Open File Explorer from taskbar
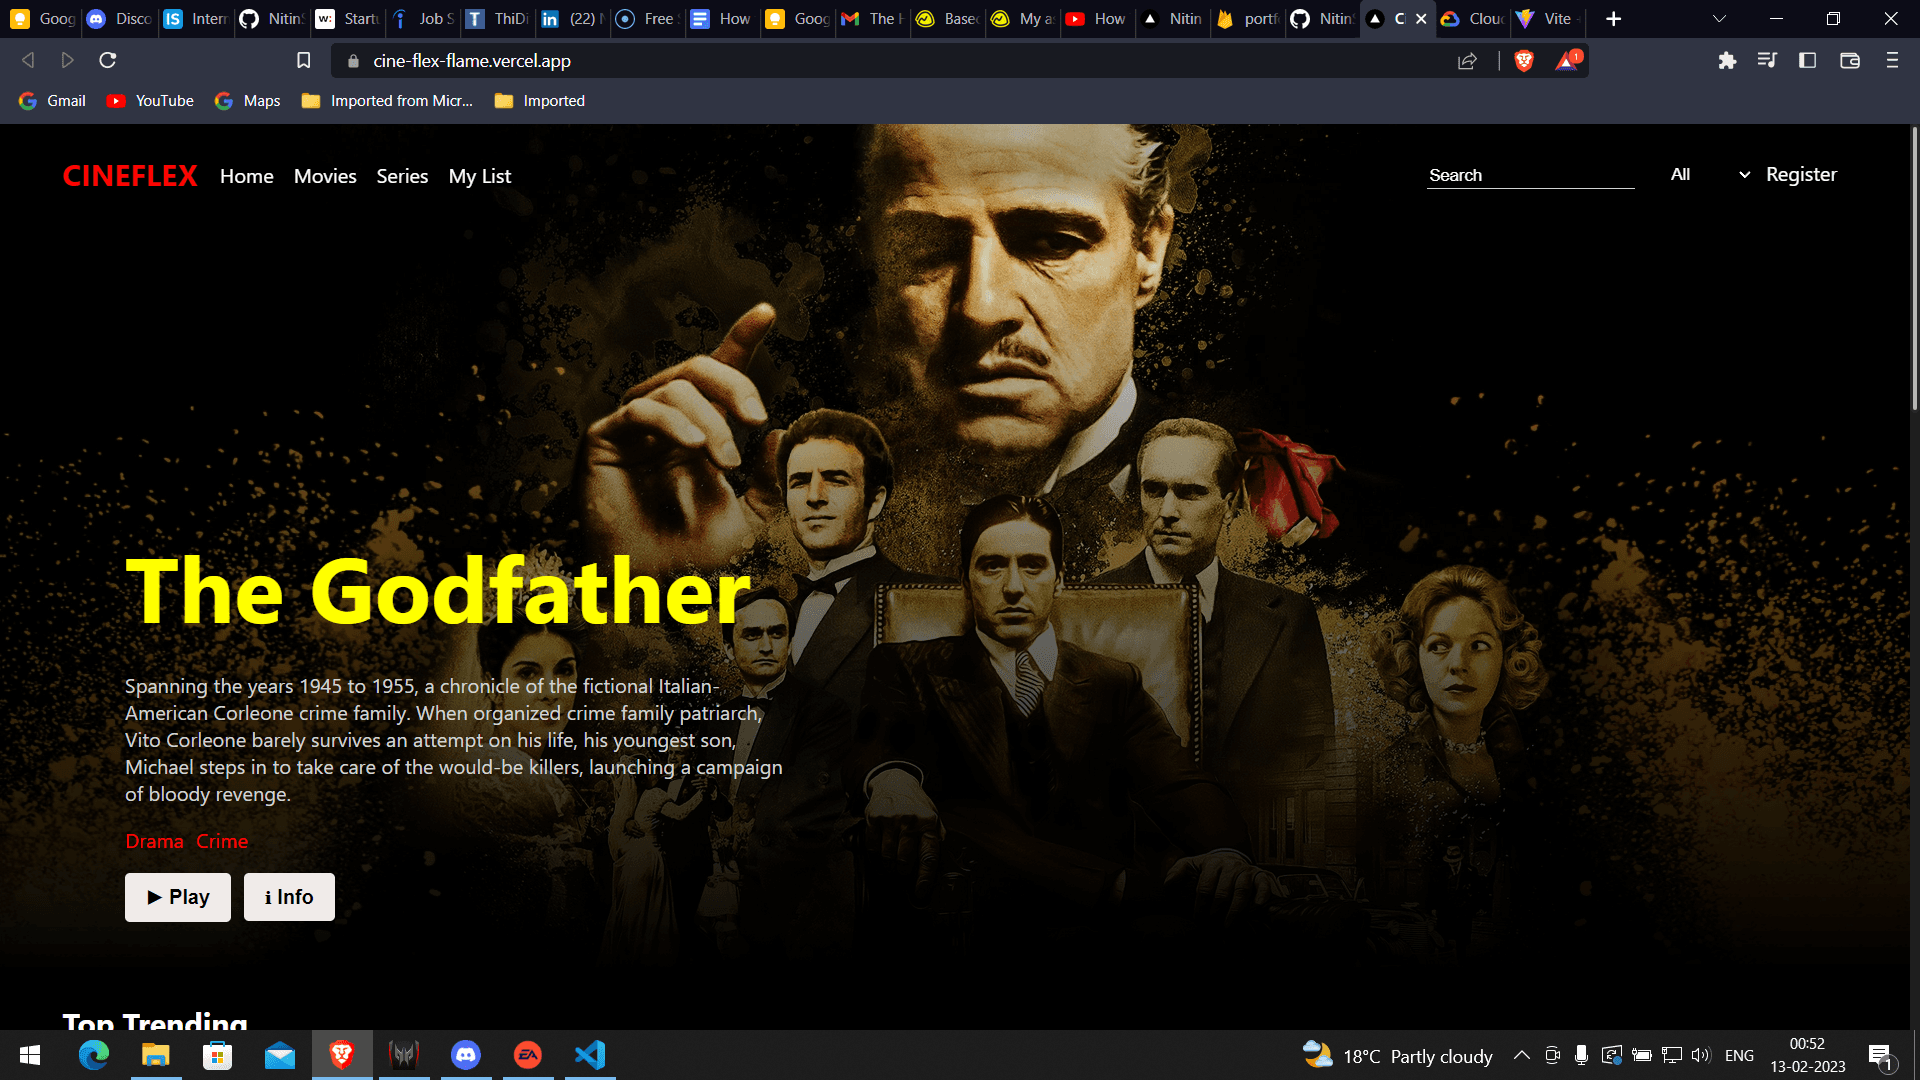The width and height of the screenshot is (1920, 1080). (156, 1055)
